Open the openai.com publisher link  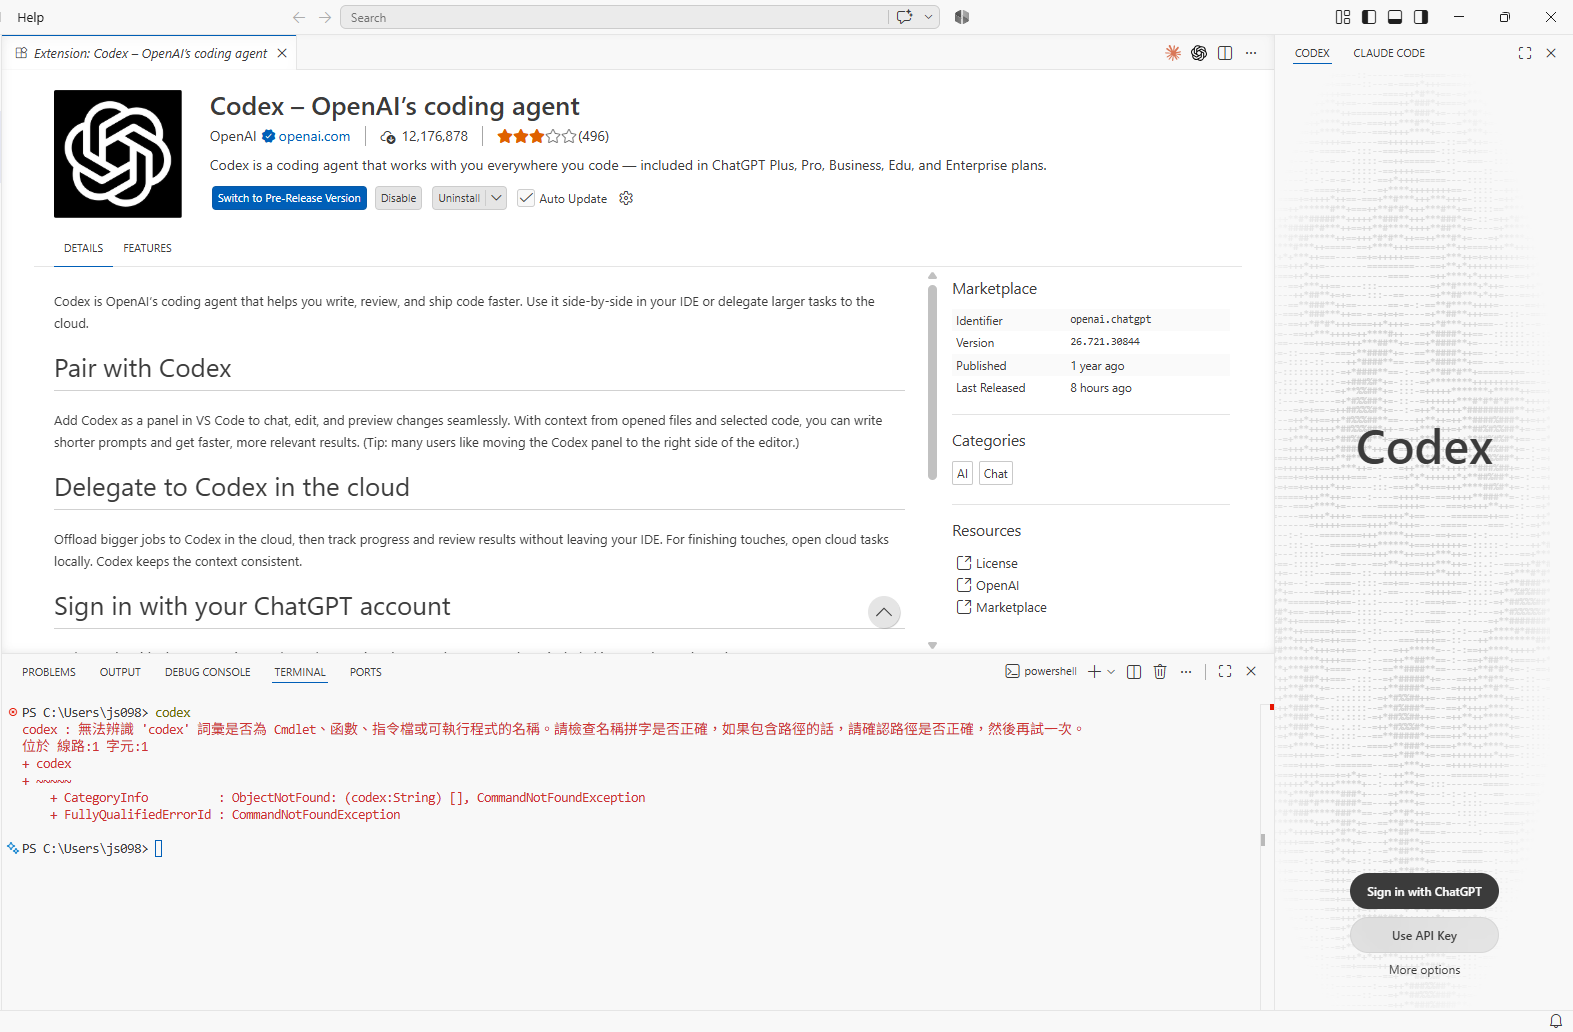314,136
